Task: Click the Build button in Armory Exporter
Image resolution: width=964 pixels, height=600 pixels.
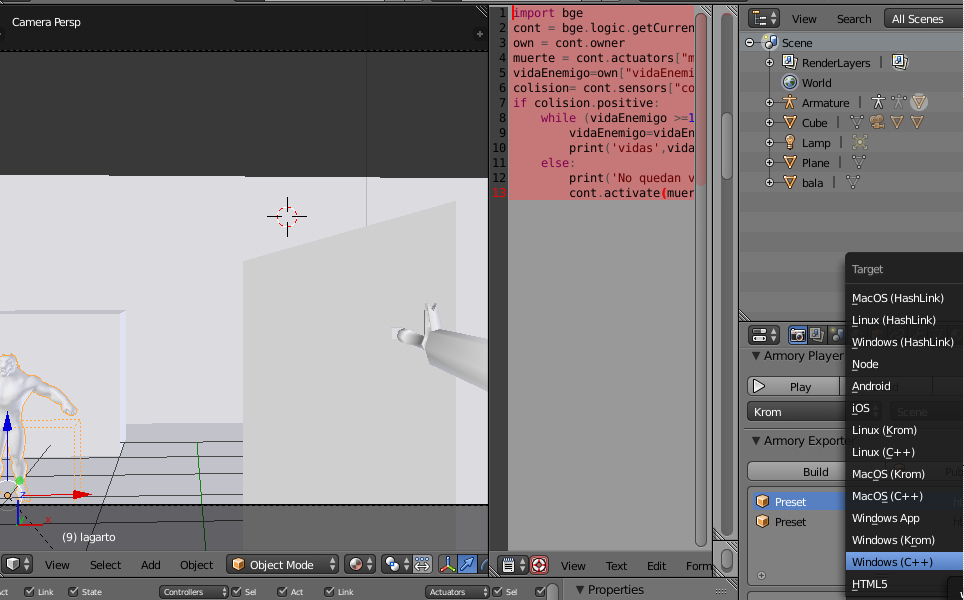Action: coord(797,472)
